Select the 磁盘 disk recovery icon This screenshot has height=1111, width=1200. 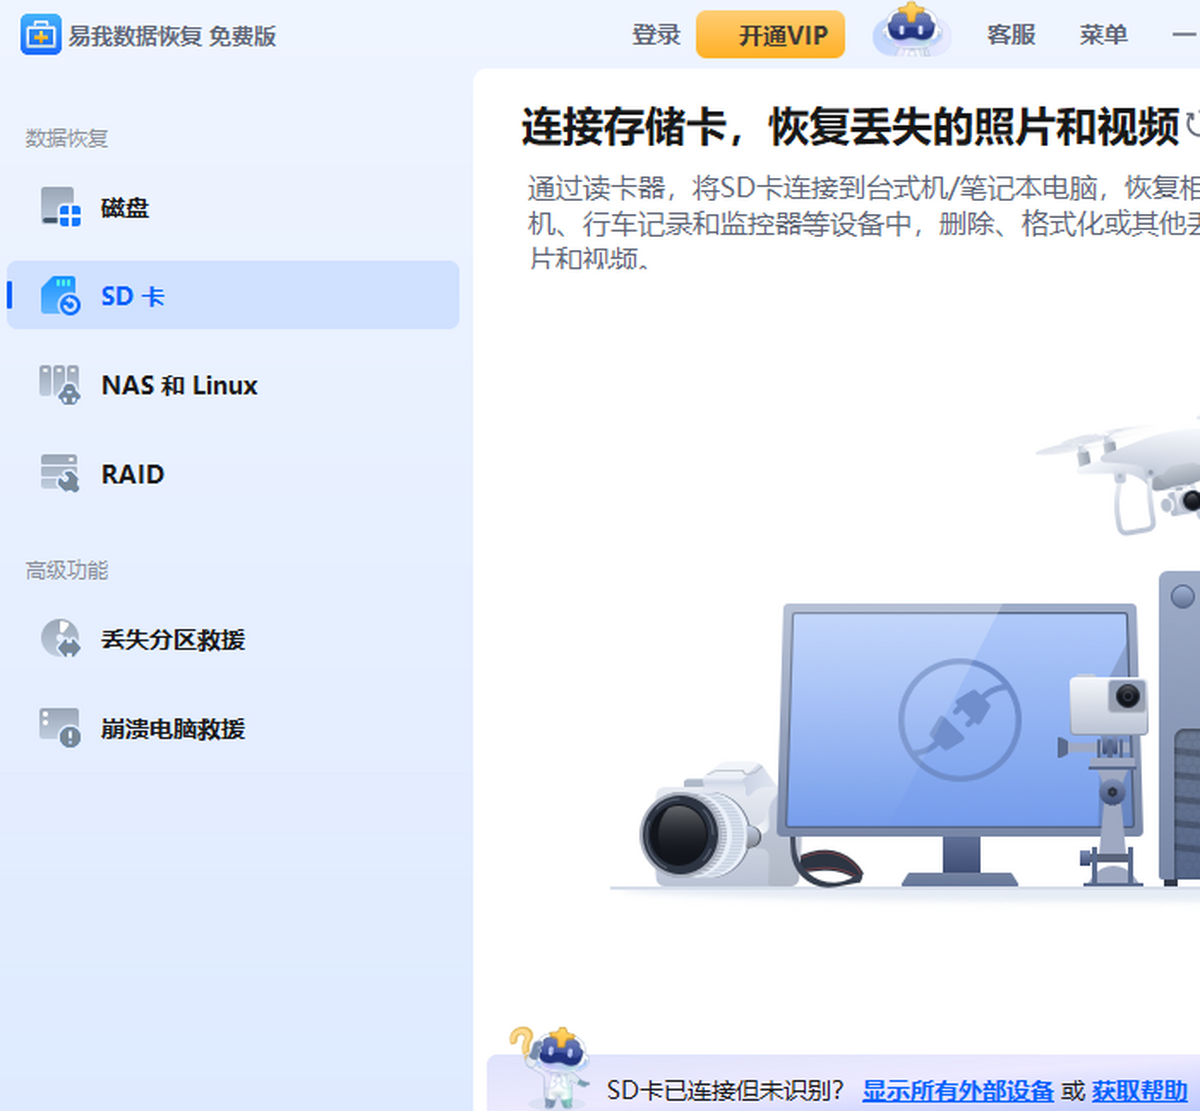point(57,207)
